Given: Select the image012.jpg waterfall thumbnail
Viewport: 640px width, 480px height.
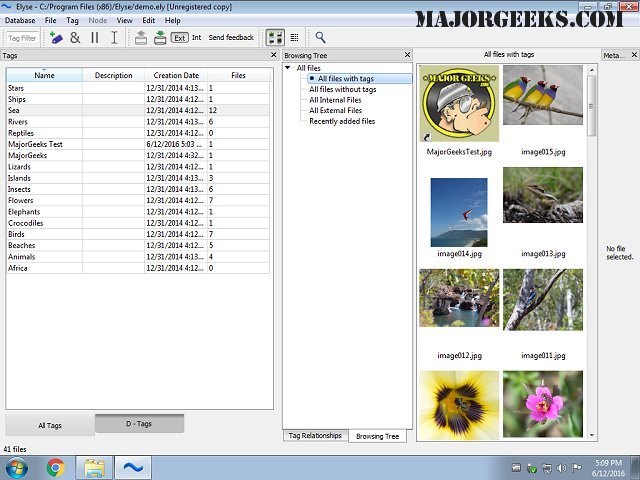Looking at the screenshot, I should click(459, 298).
